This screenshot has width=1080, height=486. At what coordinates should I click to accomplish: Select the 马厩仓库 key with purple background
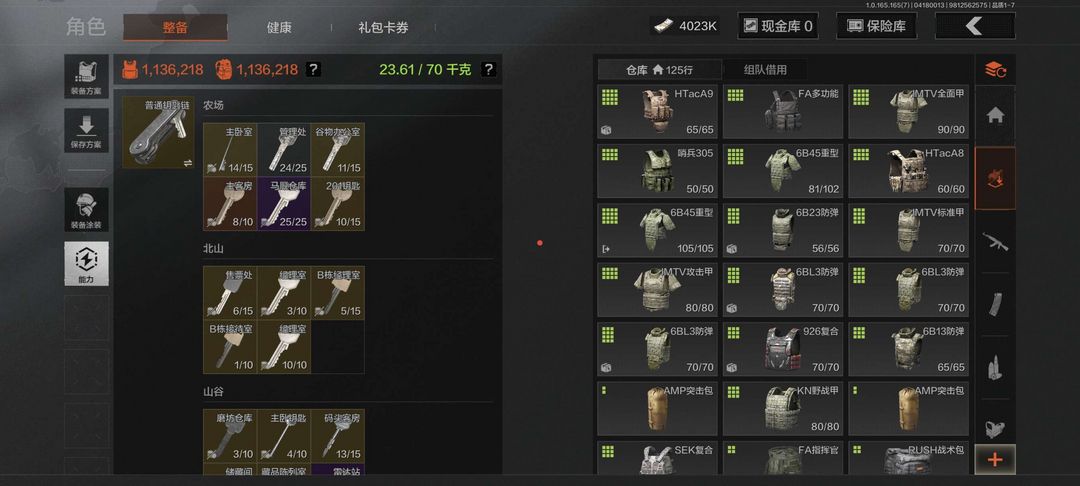[284, 204]
